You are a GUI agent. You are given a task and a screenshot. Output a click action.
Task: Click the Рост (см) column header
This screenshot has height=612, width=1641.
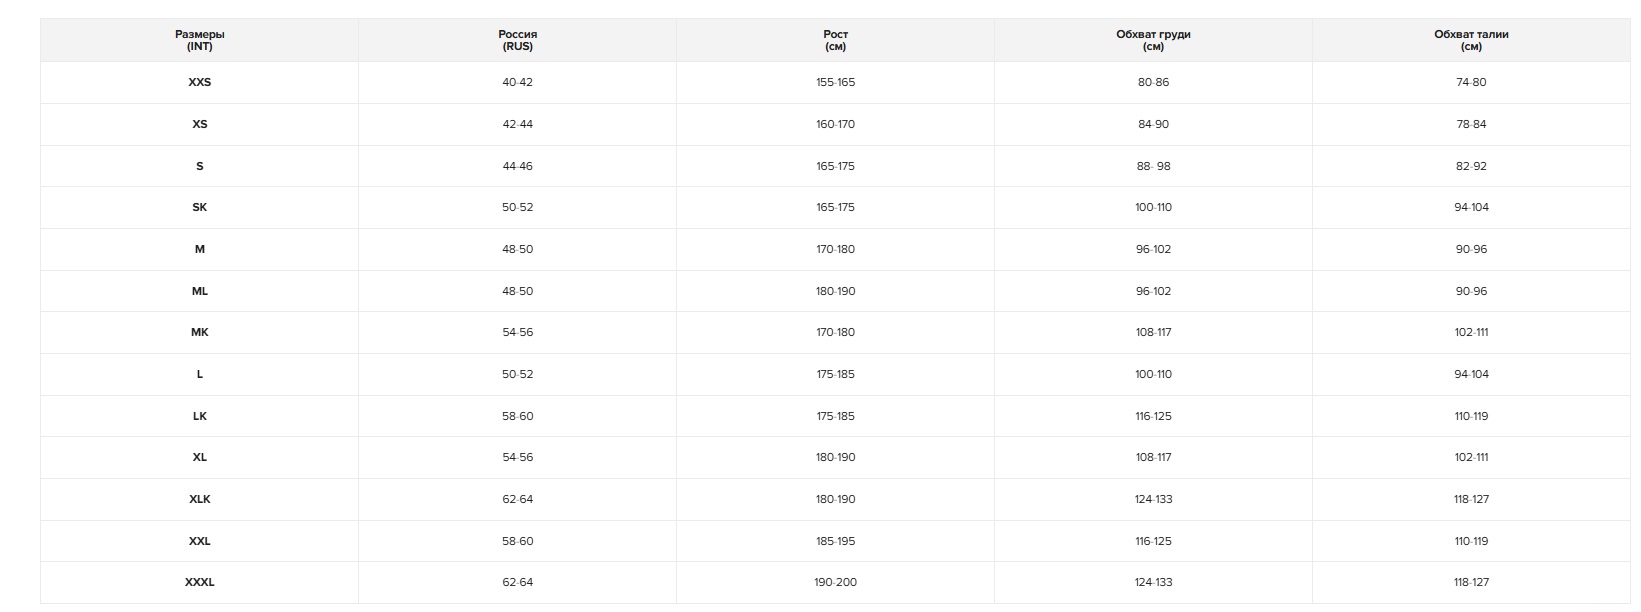tap(836, 40)
